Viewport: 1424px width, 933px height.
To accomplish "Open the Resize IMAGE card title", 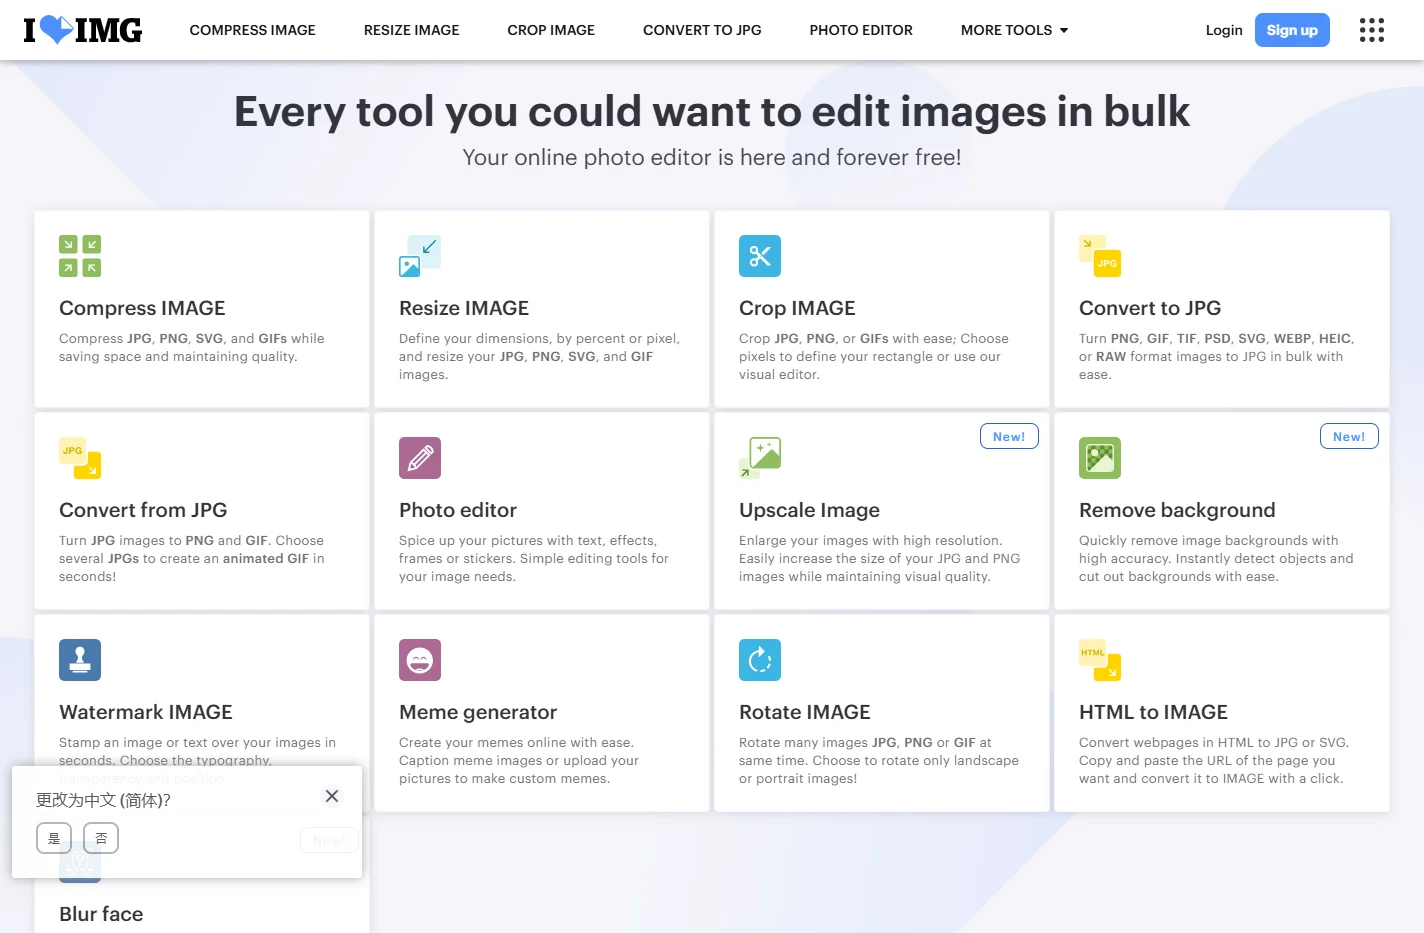I will tap(464, 308).
